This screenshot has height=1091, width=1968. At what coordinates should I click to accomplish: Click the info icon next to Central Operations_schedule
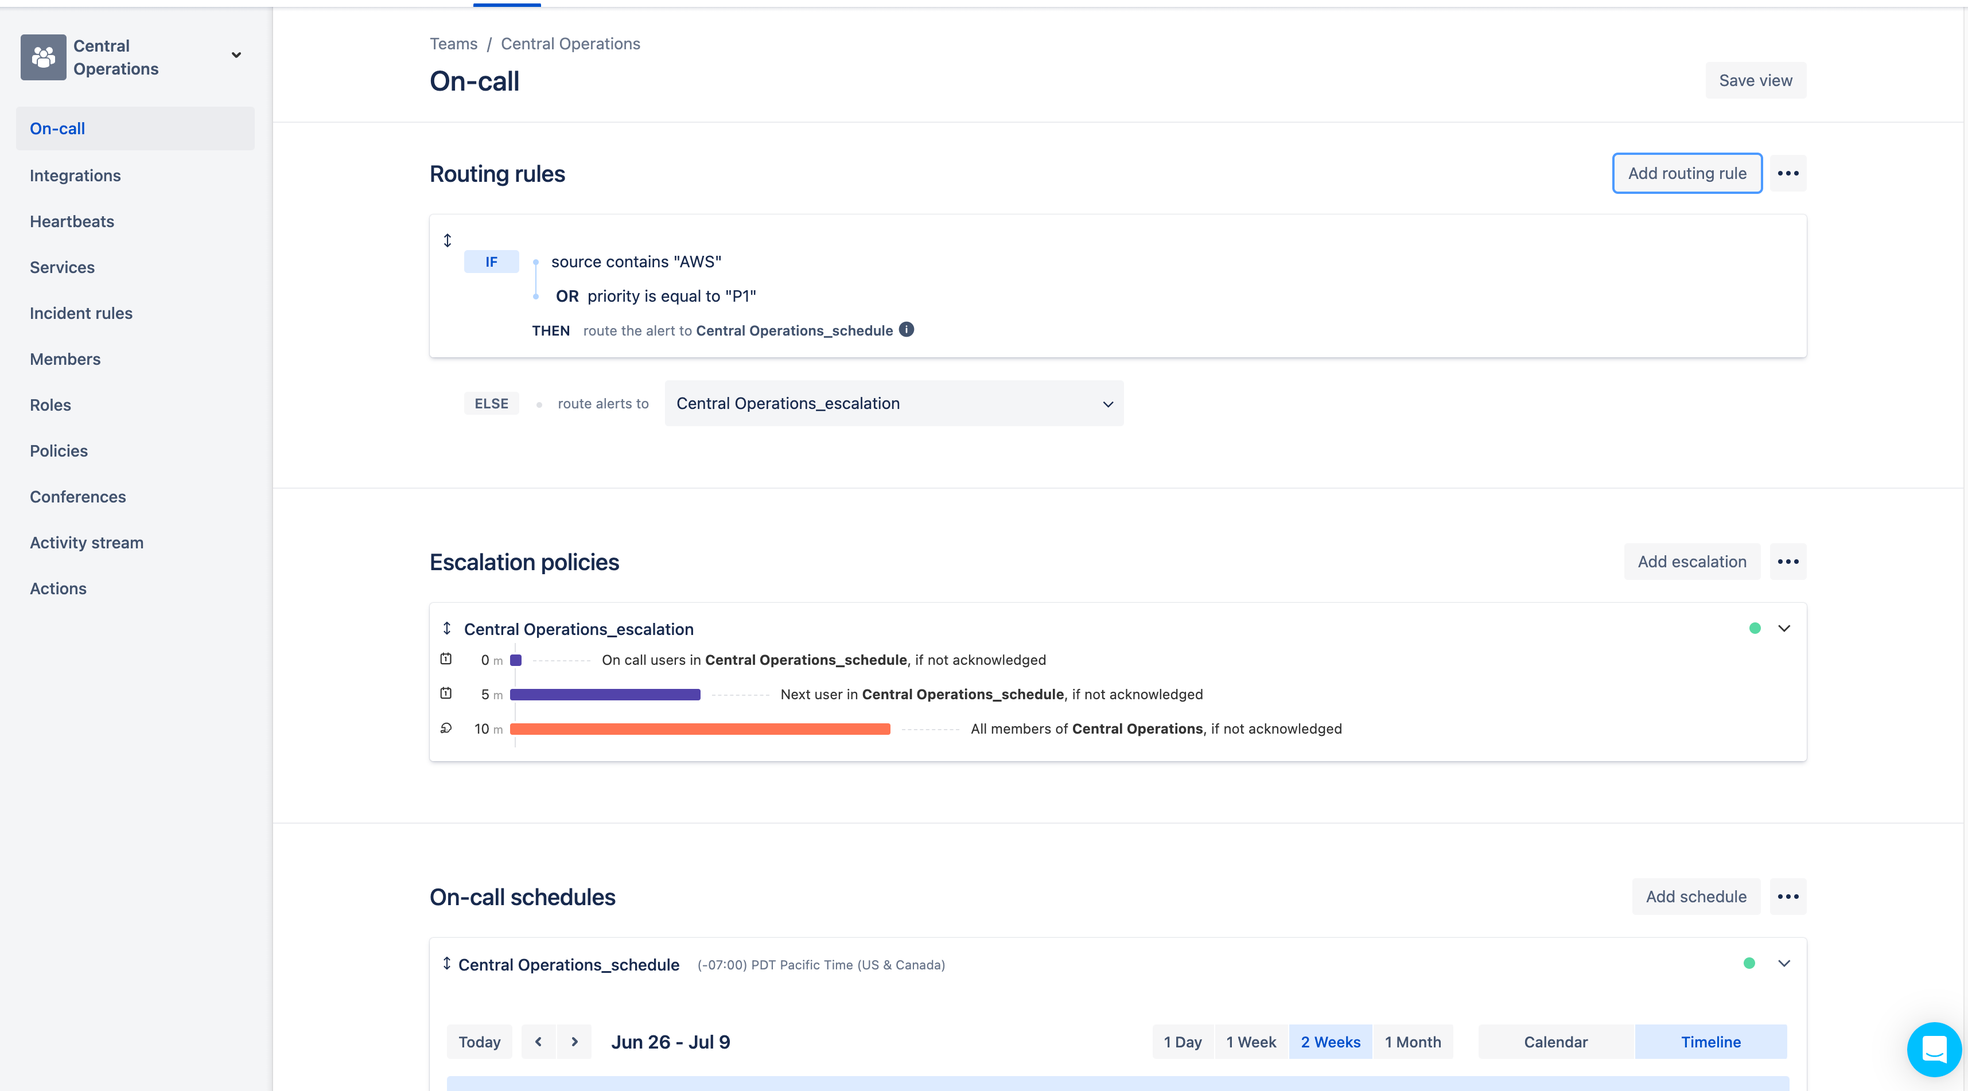pos(907,329)
